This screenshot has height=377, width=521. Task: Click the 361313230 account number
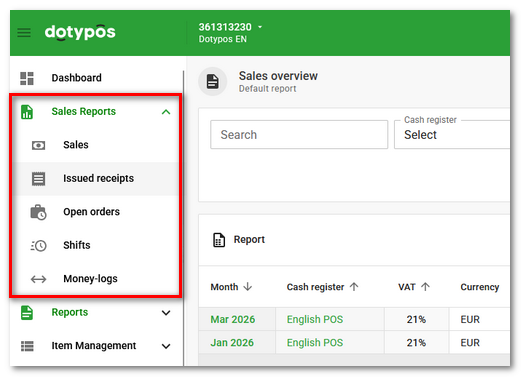(x=225, y=27)
